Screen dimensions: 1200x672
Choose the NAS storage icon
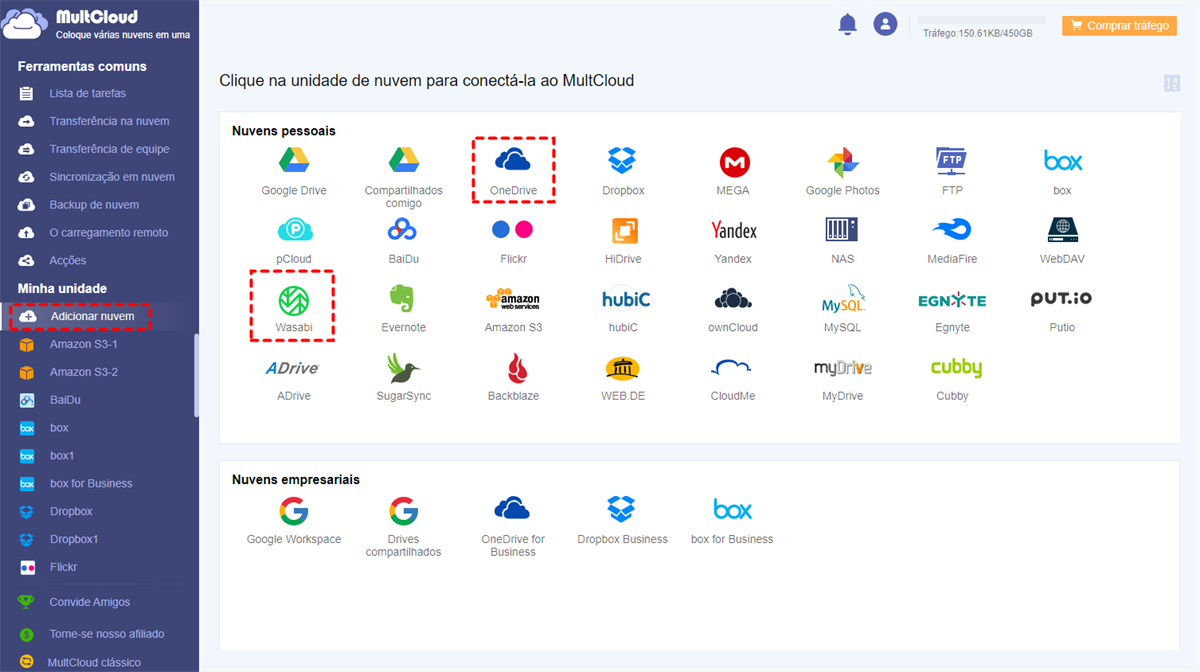[843, 230]
